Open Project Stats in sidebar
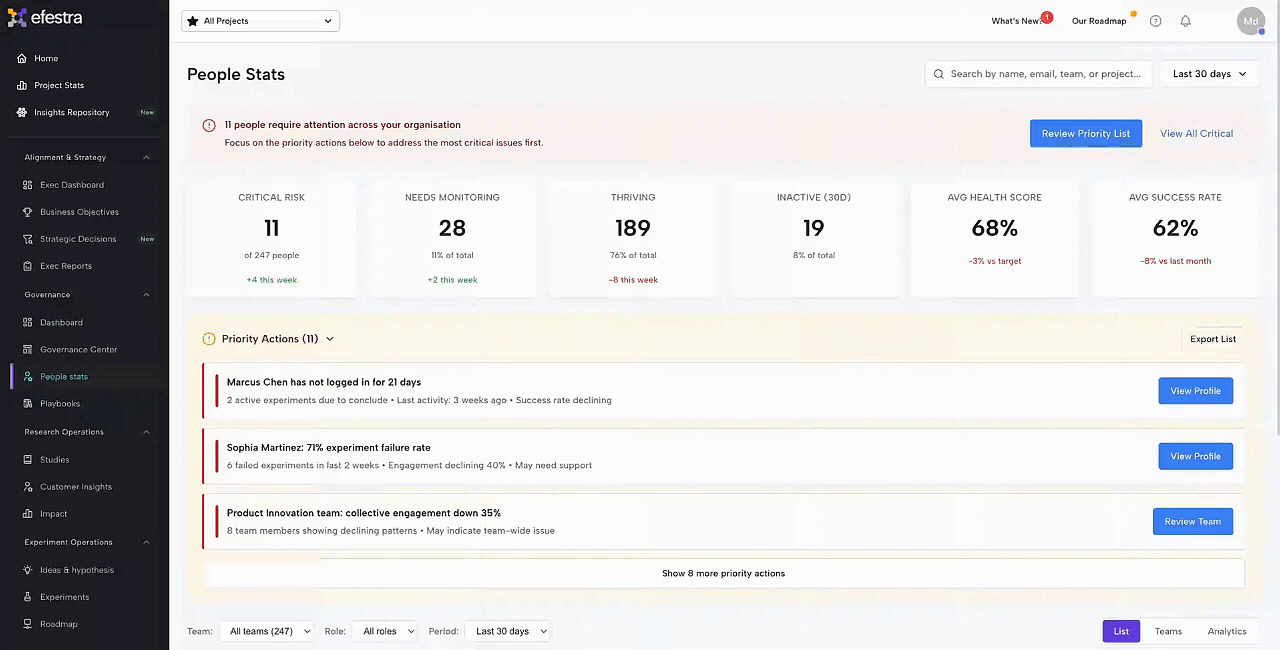 click(x=59, y=86)
